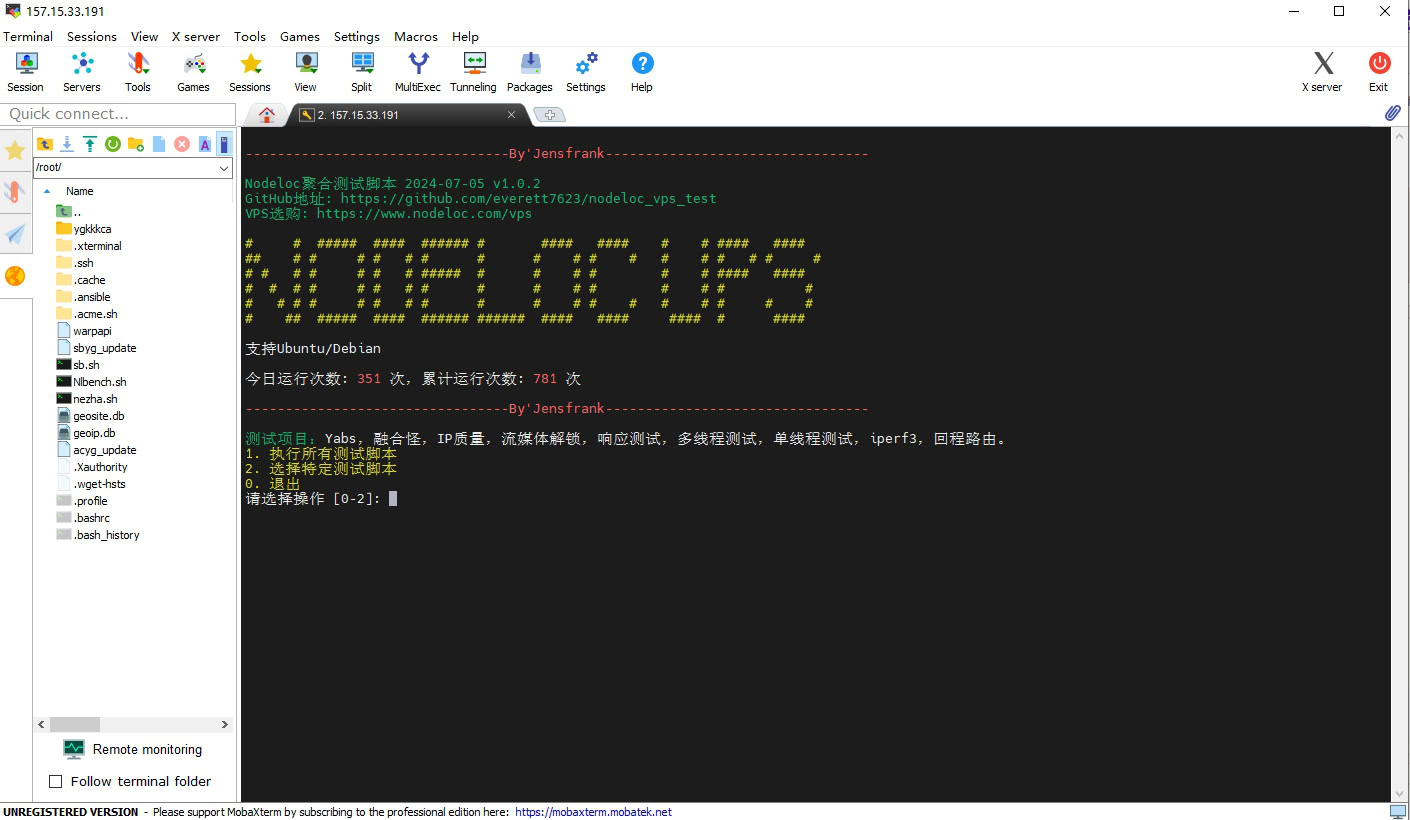This screenshot has height=820, width=1410.
Task: Select the nezha.sh file
Action: 87,399
